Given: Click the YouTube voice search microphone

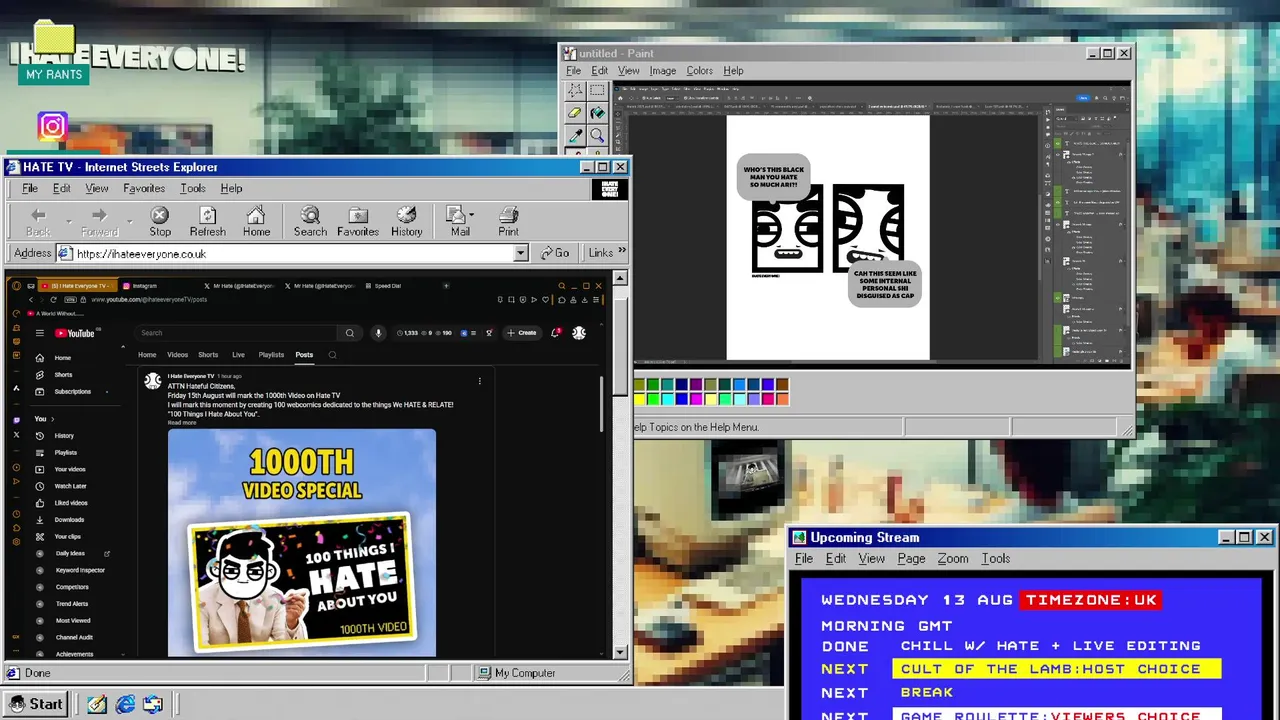Looking at the screenshot, I should [378, 333].
